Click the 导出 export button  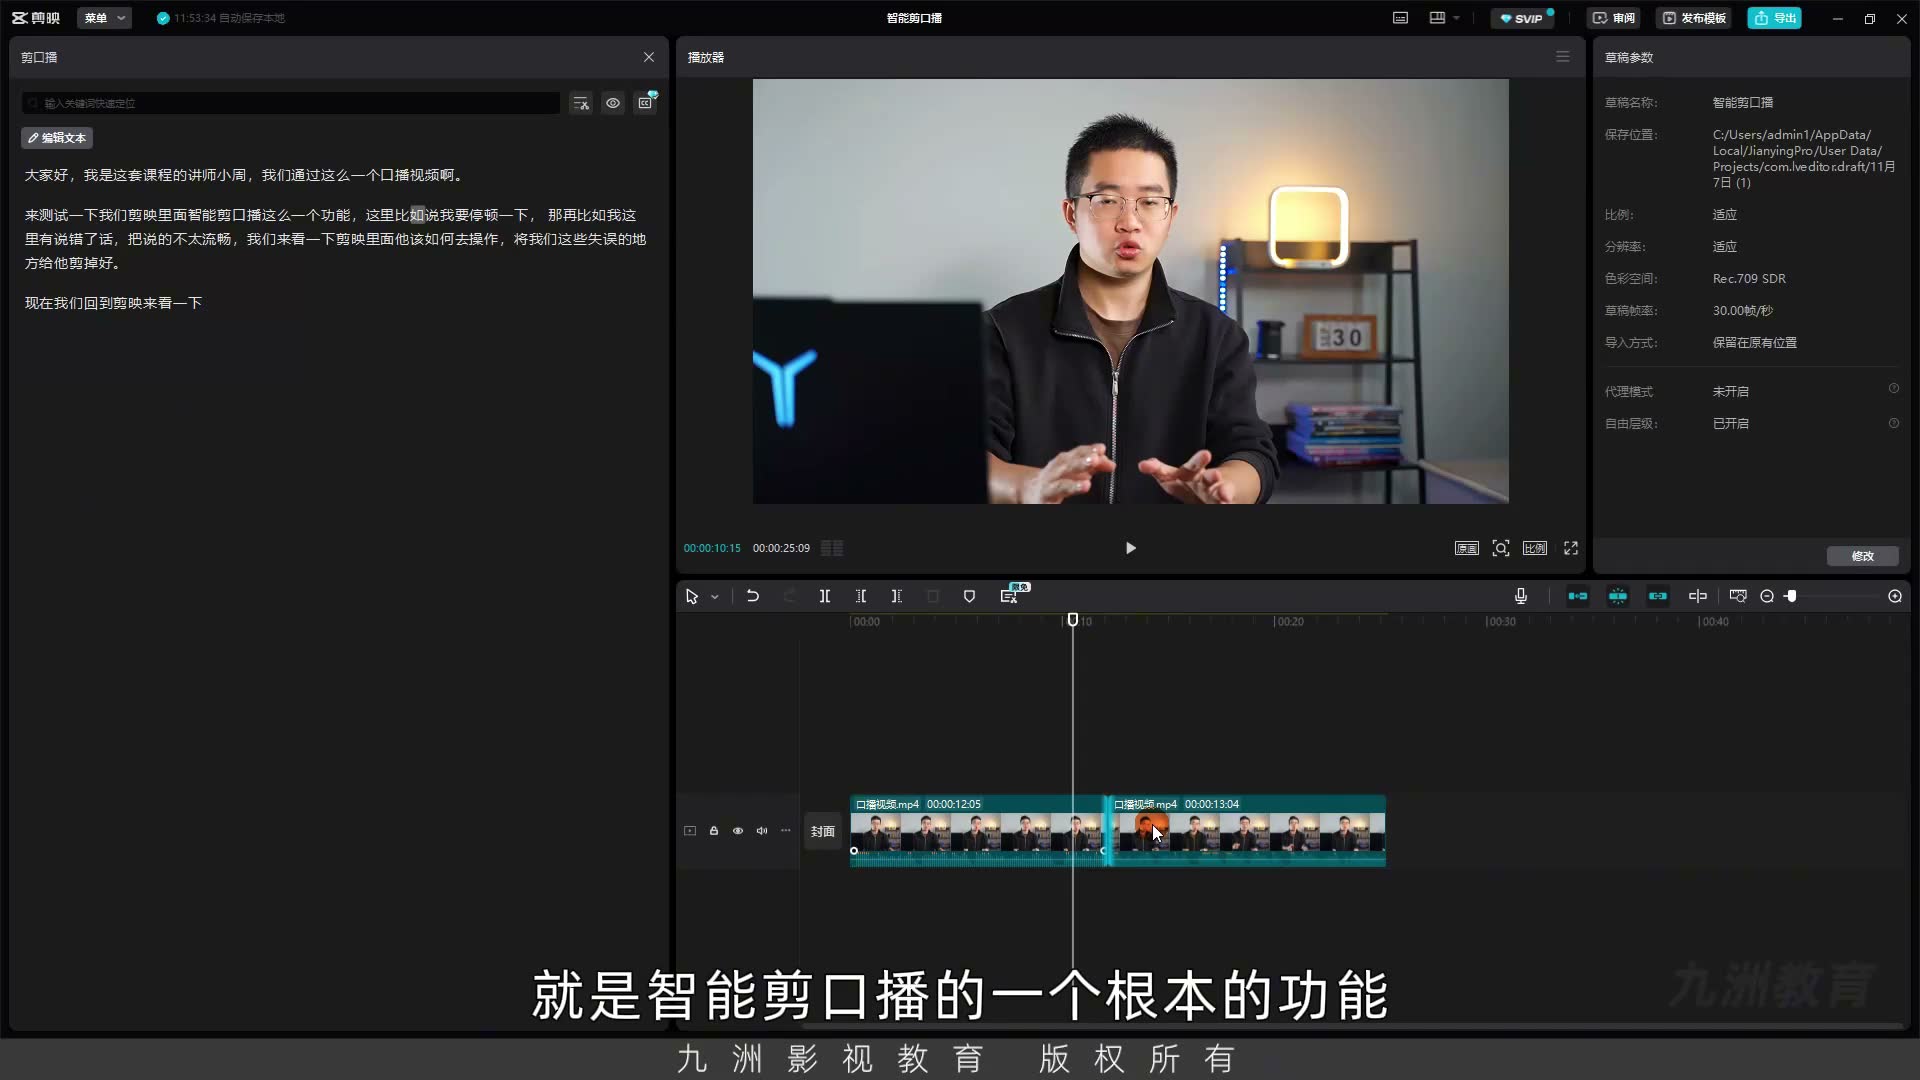(1775, 18)
